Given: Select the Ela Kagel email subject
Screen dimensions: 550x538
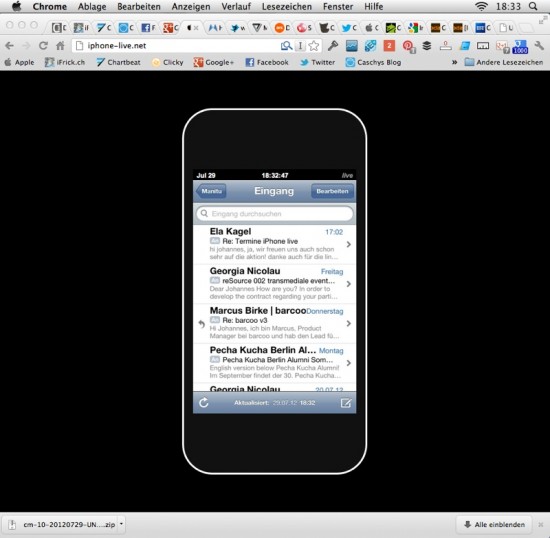Looking at the screenshot, I should 260,241.
